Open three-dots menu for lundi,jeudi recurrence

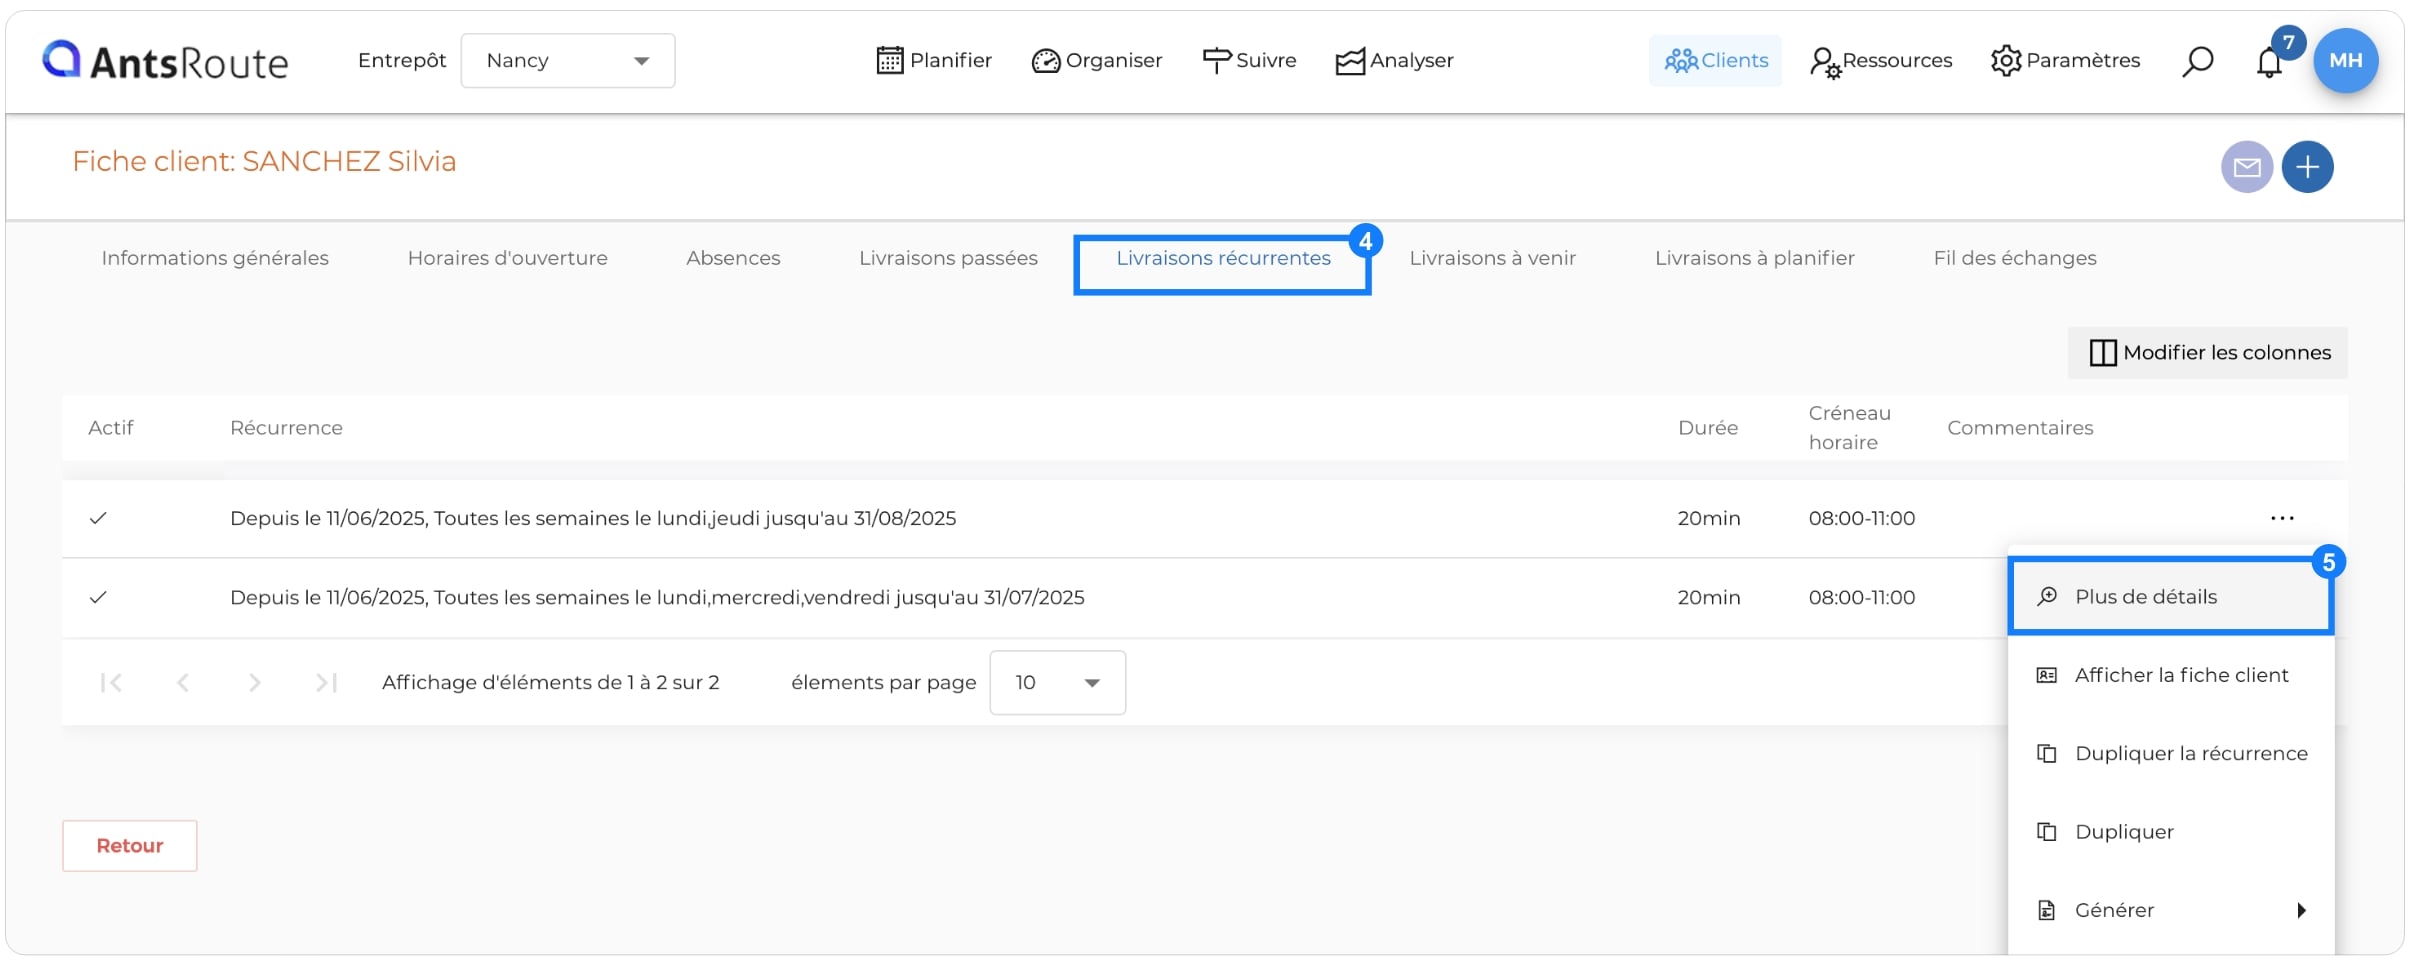pos(2282,518)
